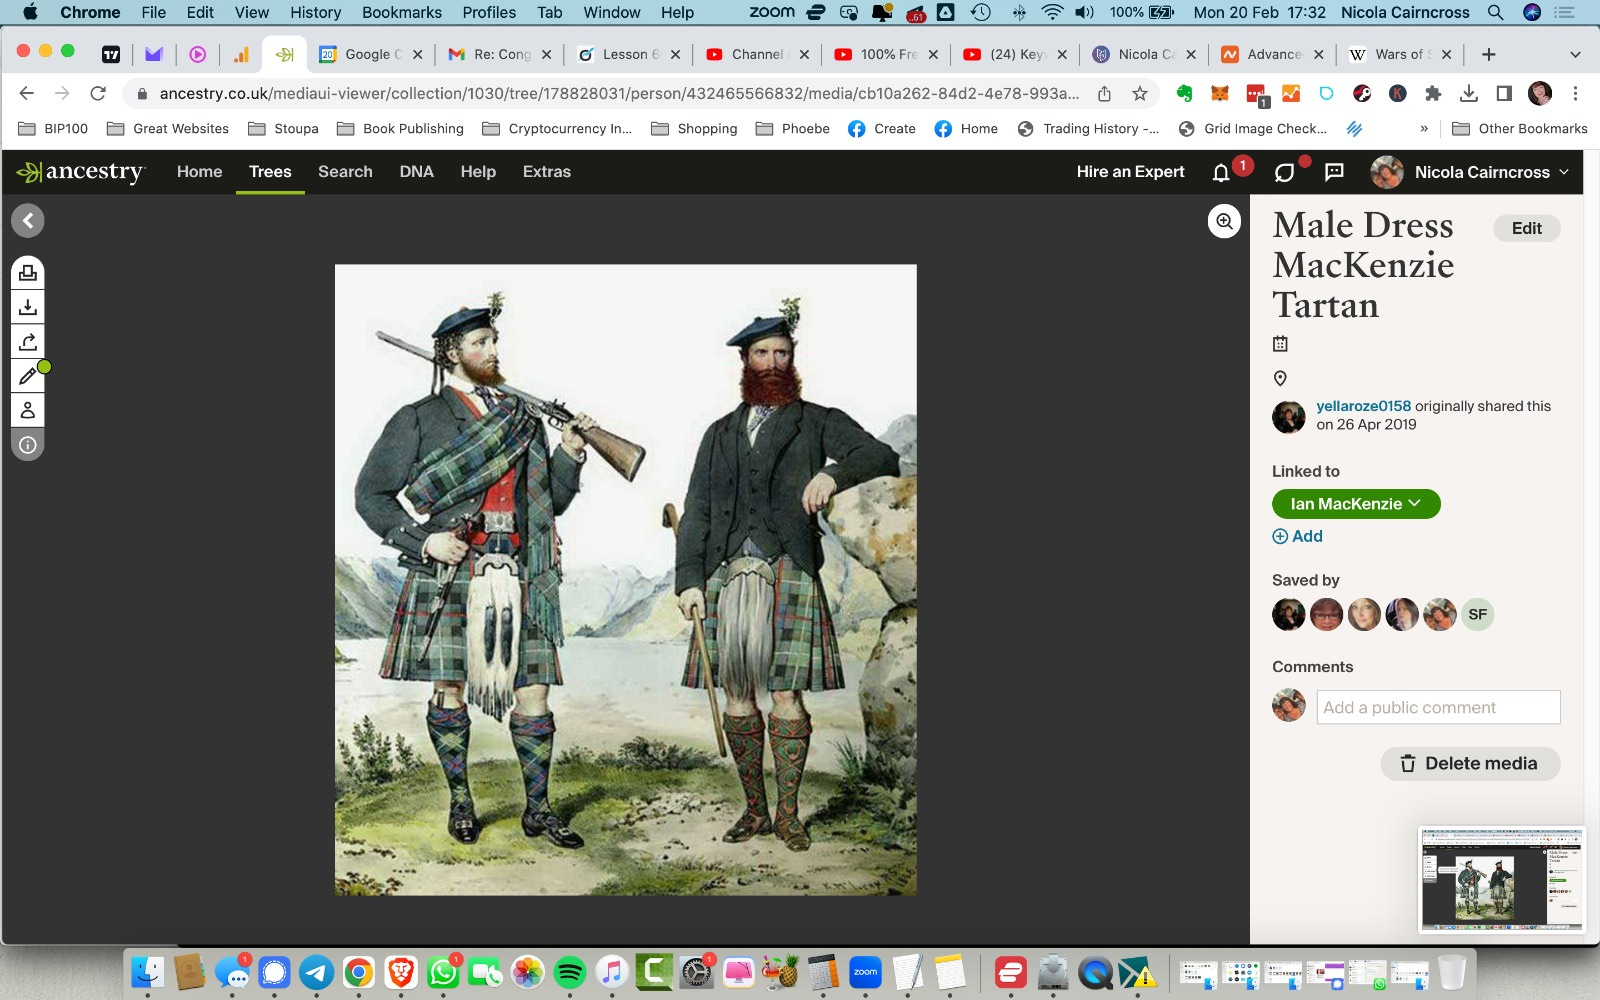Bookmark page with the star icon
1600x1000 pixels.
[x=1139, y=93]
